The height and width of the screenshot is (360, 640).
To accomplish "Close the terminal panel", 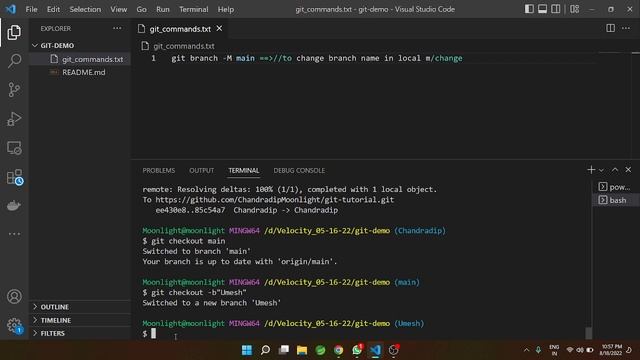I will tap(628, 169).
